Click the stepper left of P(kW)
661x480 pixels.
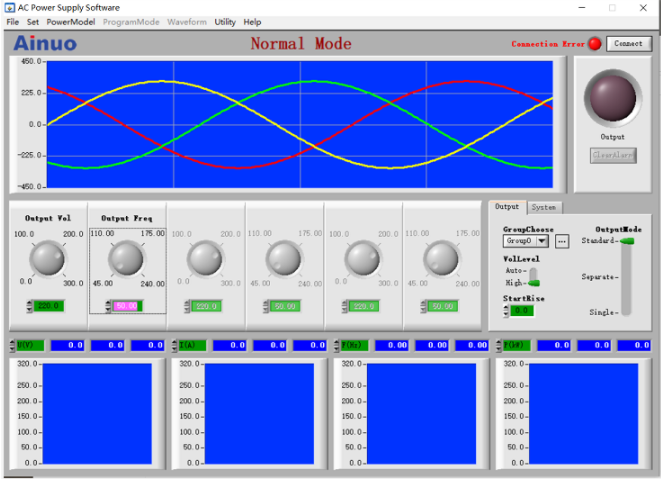click(499, 346)
